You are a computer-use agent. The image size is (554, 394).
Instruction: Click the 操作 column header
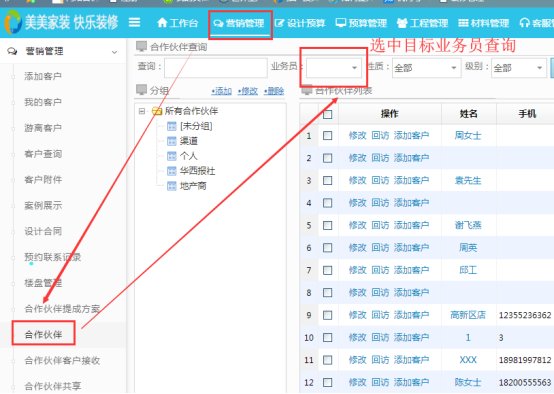(x=389, y=114)
